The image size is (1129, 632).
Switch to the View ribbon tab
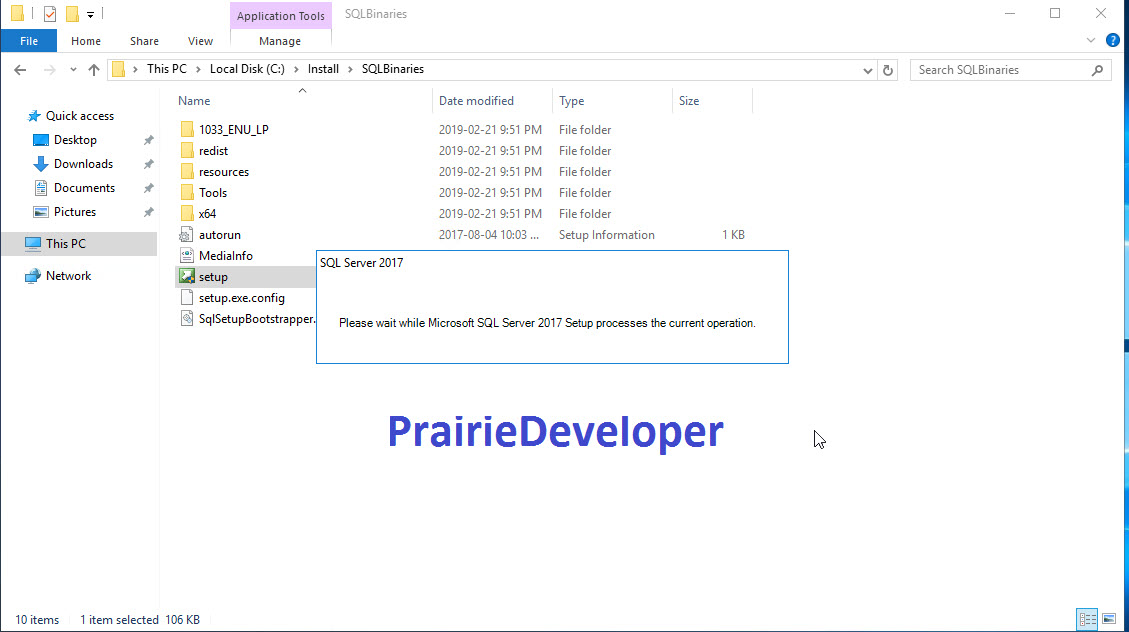tap(200, 41)
